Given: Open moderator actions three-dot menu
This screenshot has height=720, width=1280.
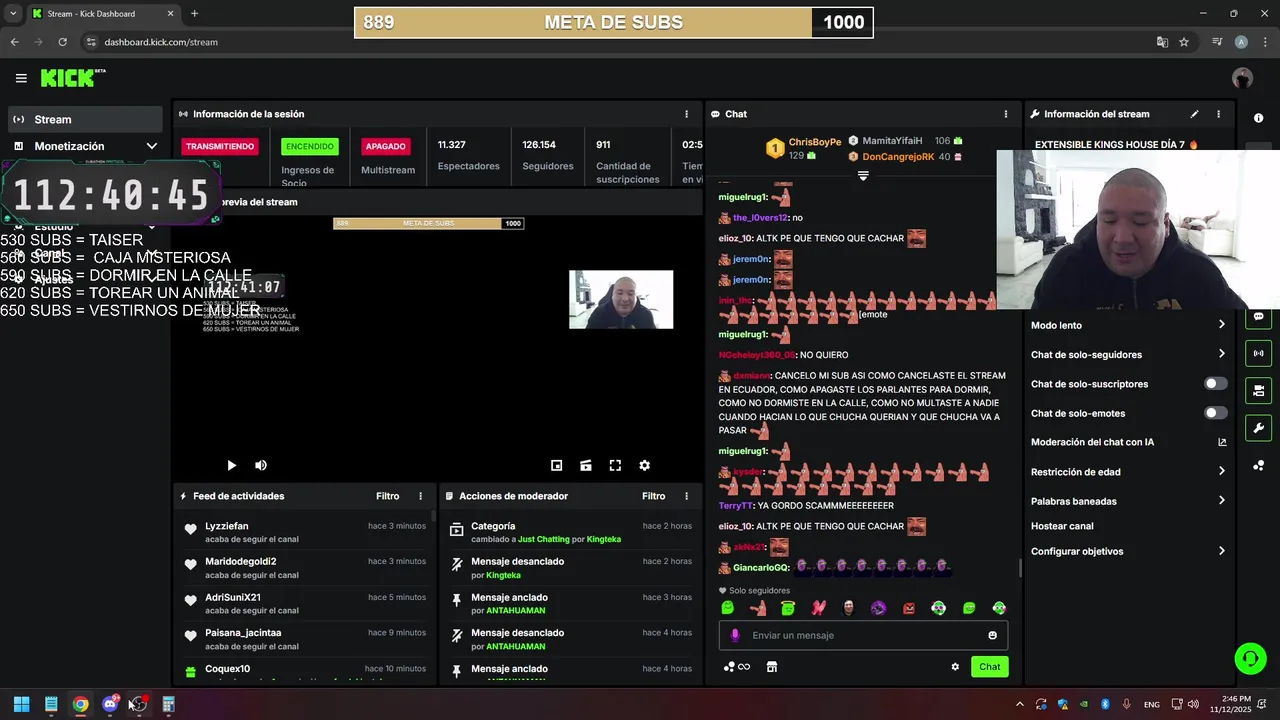Looking at the screenshot, I should 686,496.
